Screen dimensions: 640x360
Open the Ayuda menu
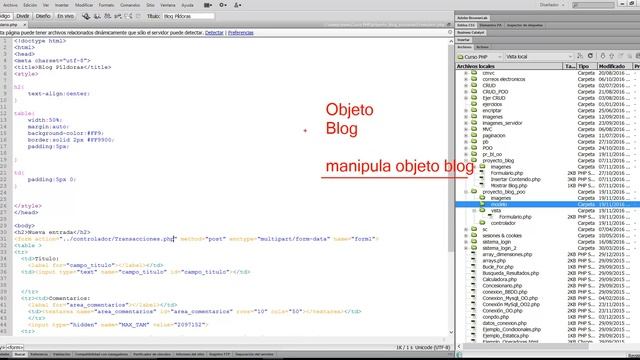[x=187, y=5]
